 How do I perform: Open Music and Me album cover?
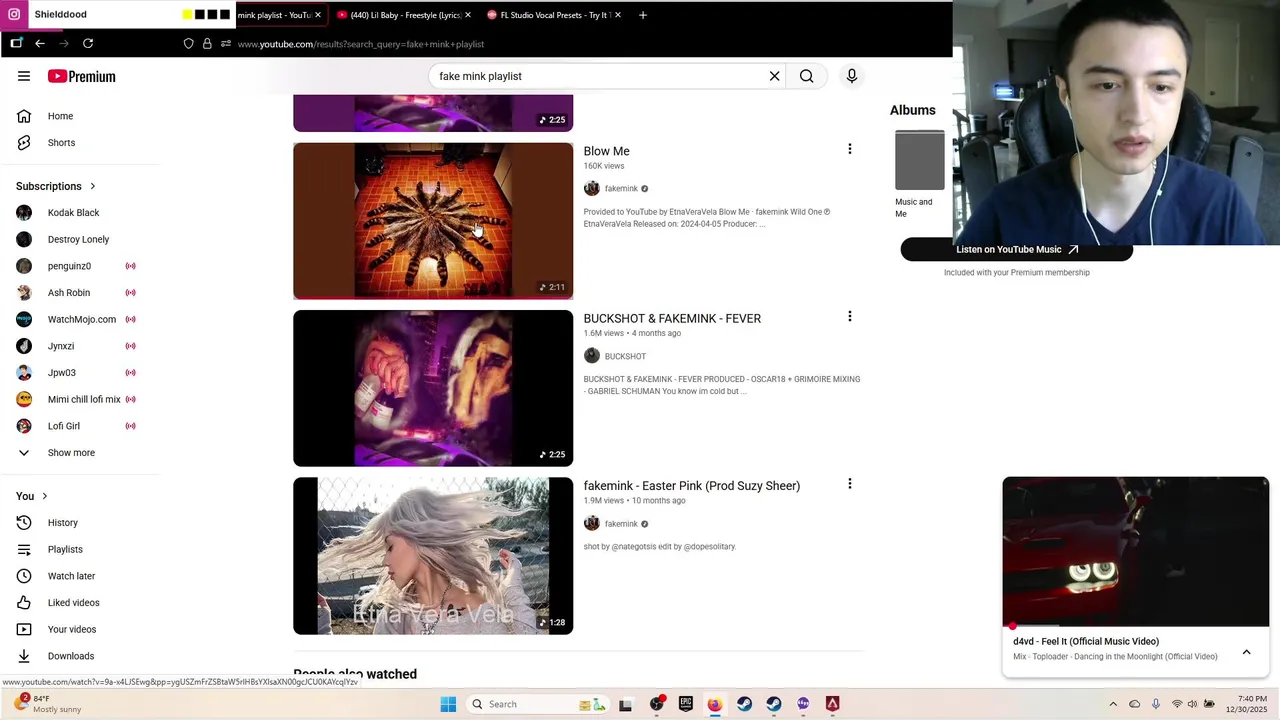coord(919,160)
